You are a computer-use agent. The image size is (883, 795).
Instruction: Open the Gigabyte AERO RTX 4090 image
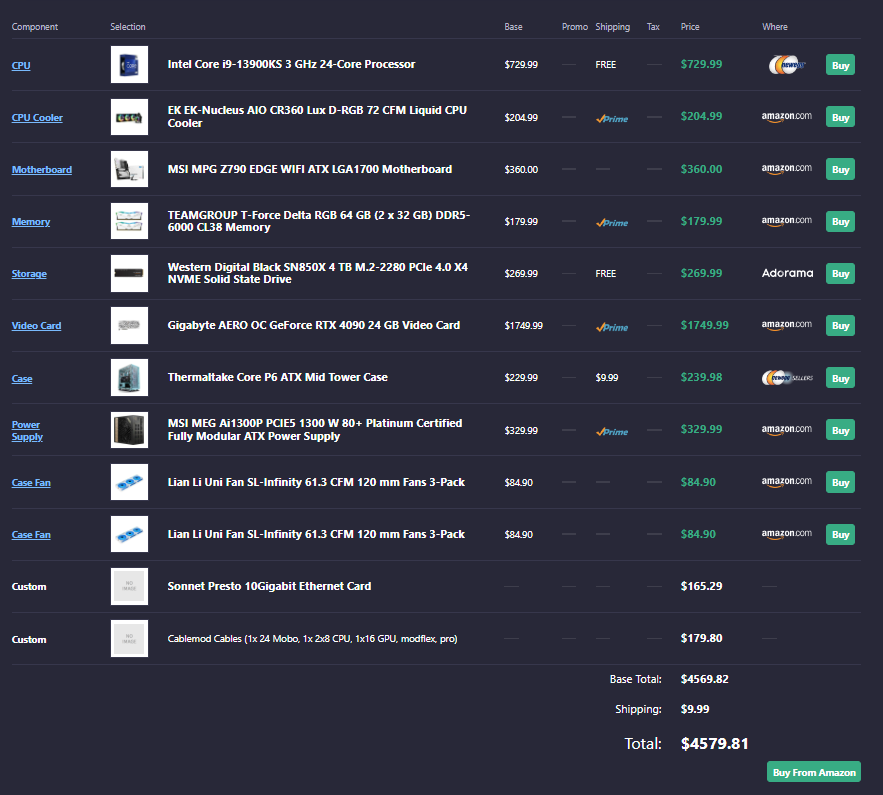[130, 325]
